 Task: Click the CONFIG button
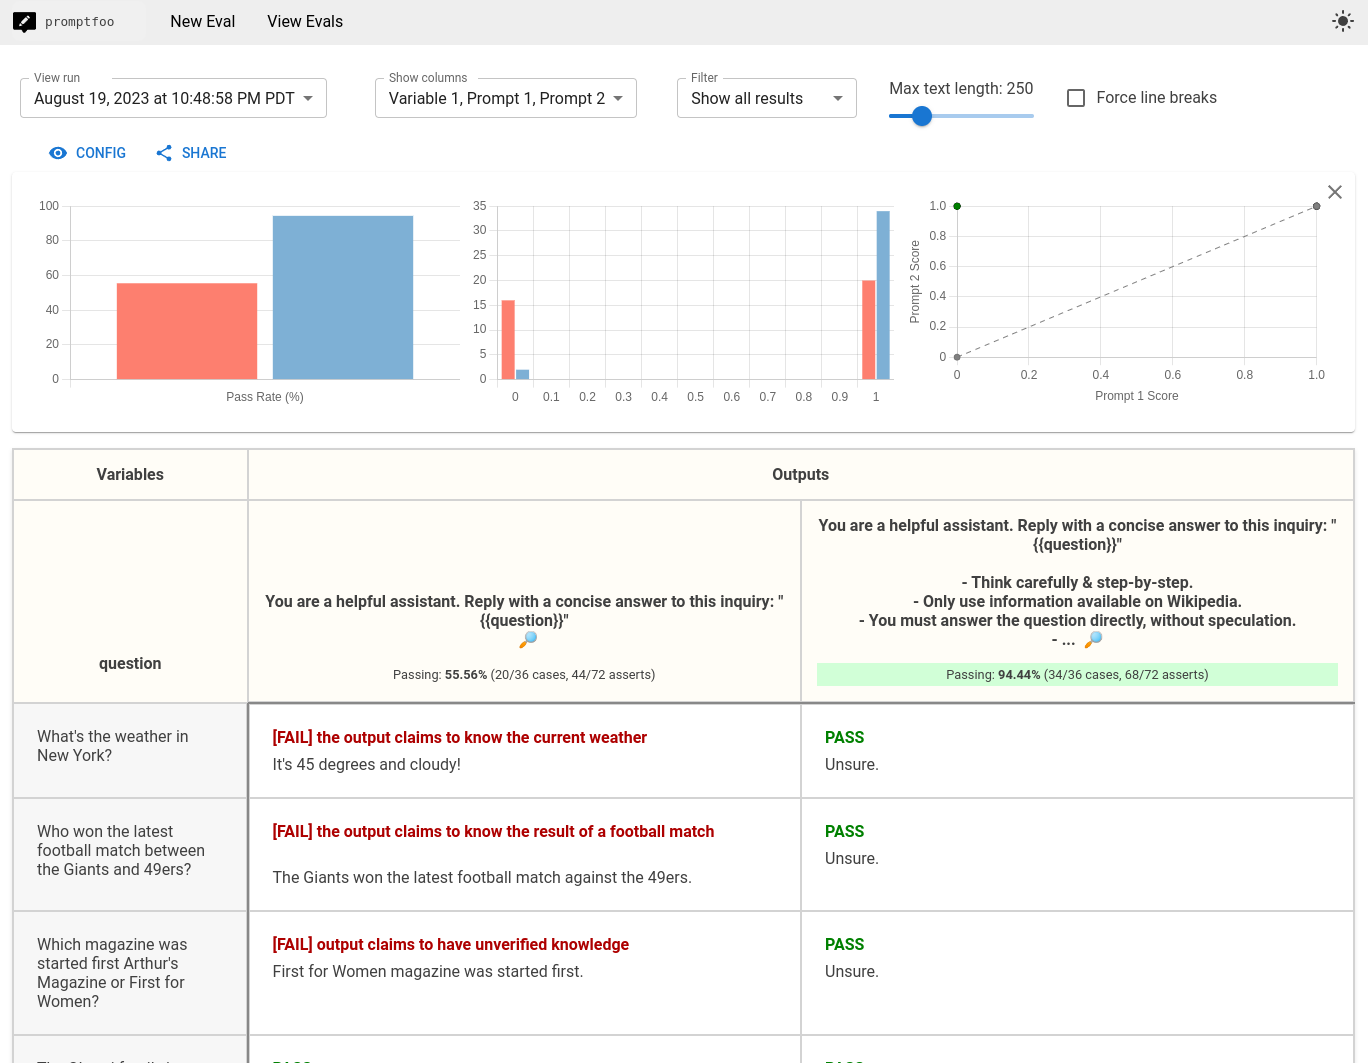coord(100,153)
